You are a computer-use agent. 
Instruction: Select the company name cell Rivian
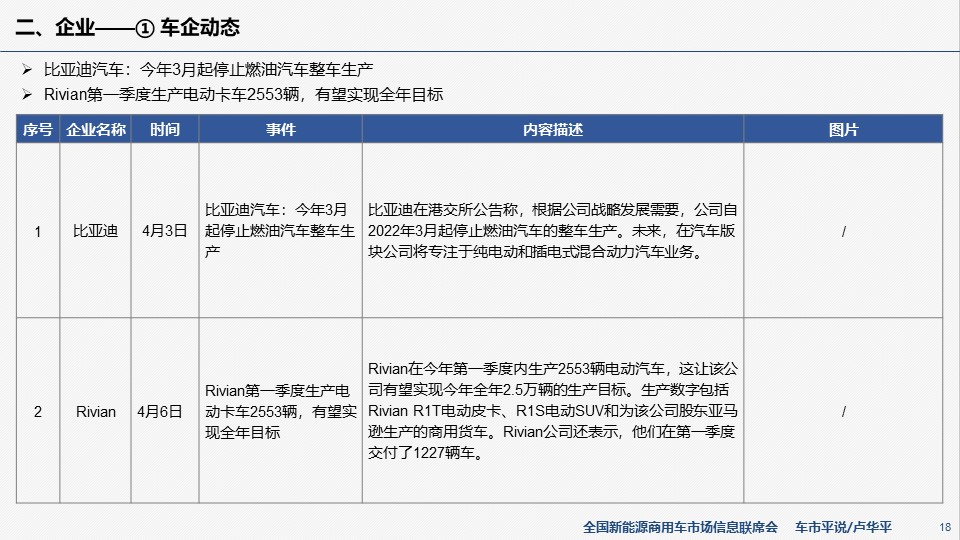click(x=96, y=411)
